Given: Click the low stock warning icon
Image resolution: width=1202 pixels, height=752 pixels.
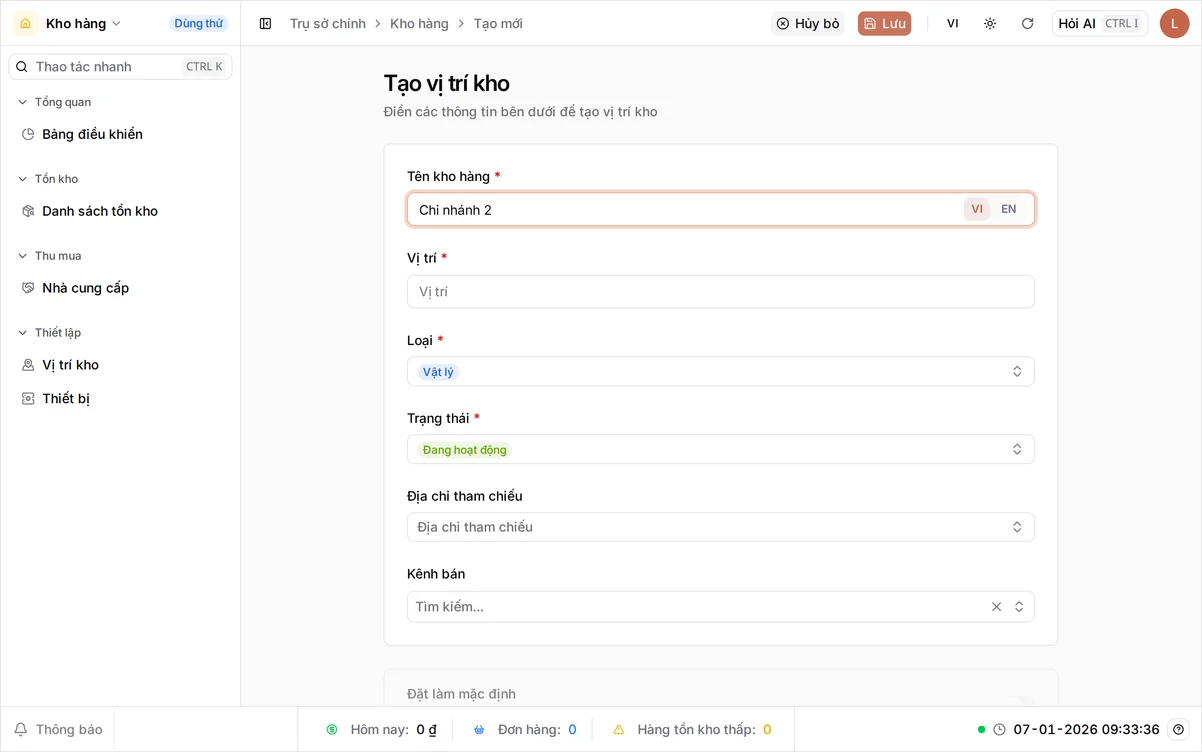Looking at the screenshot, I should (619, 730).
